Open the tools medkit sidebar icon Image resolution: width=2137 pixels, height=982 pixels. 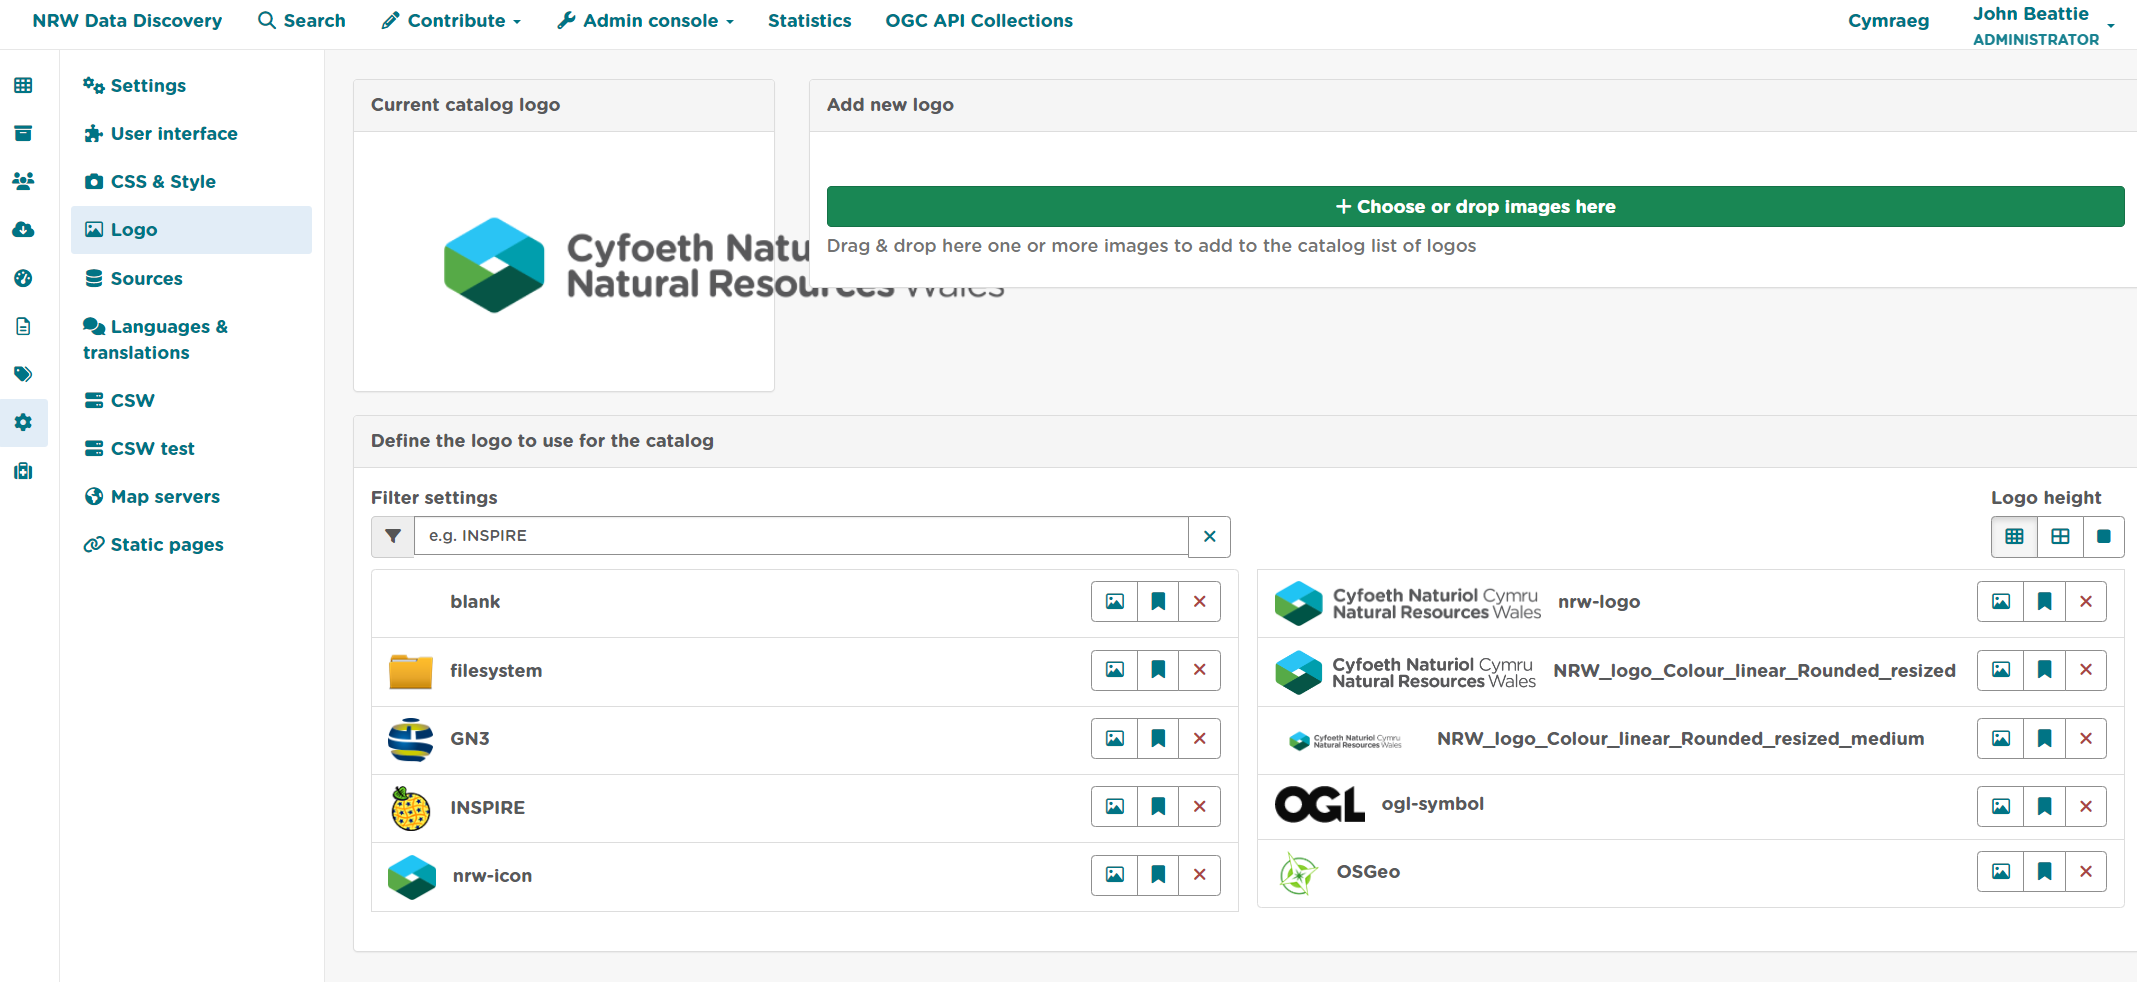(23, 470)
